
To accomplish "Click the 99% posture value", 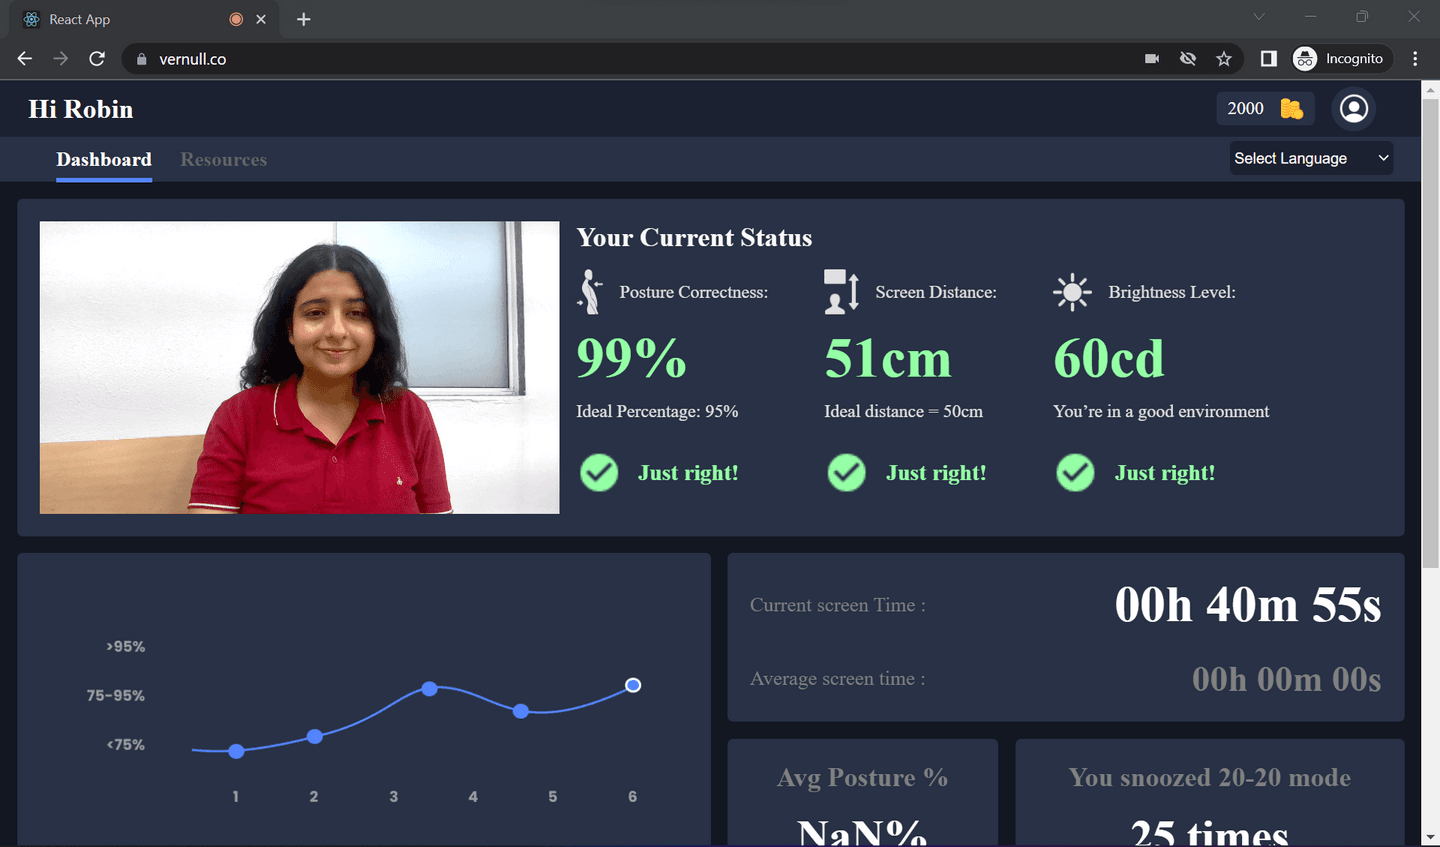I will pos(631,358).
